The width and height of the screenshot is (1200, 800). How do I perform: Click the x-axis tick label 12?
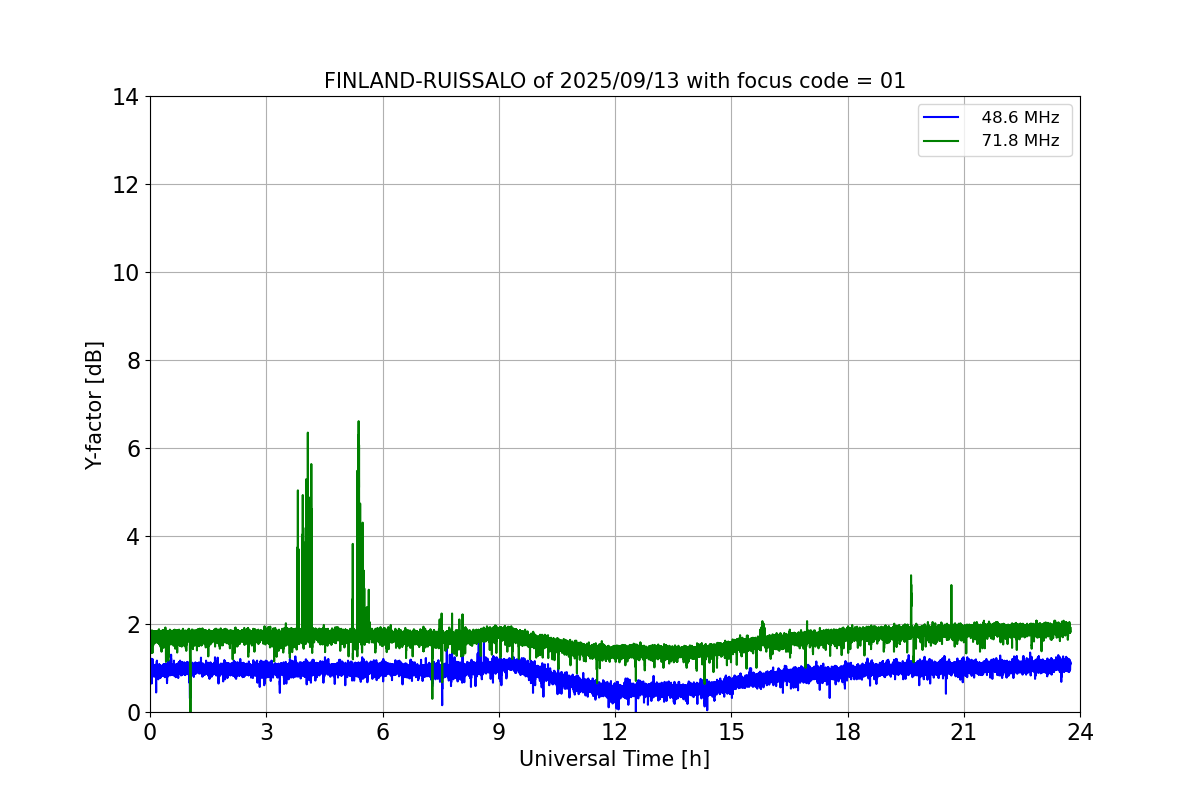[x=615, y=732]
